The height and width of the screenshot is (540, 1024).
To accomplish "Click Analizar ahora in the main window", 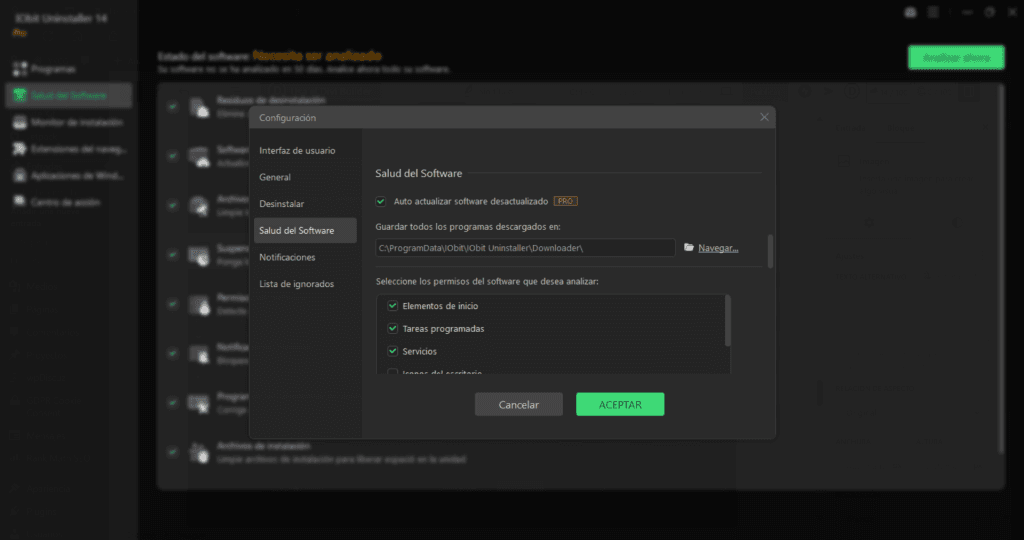I will pos(956,57).
